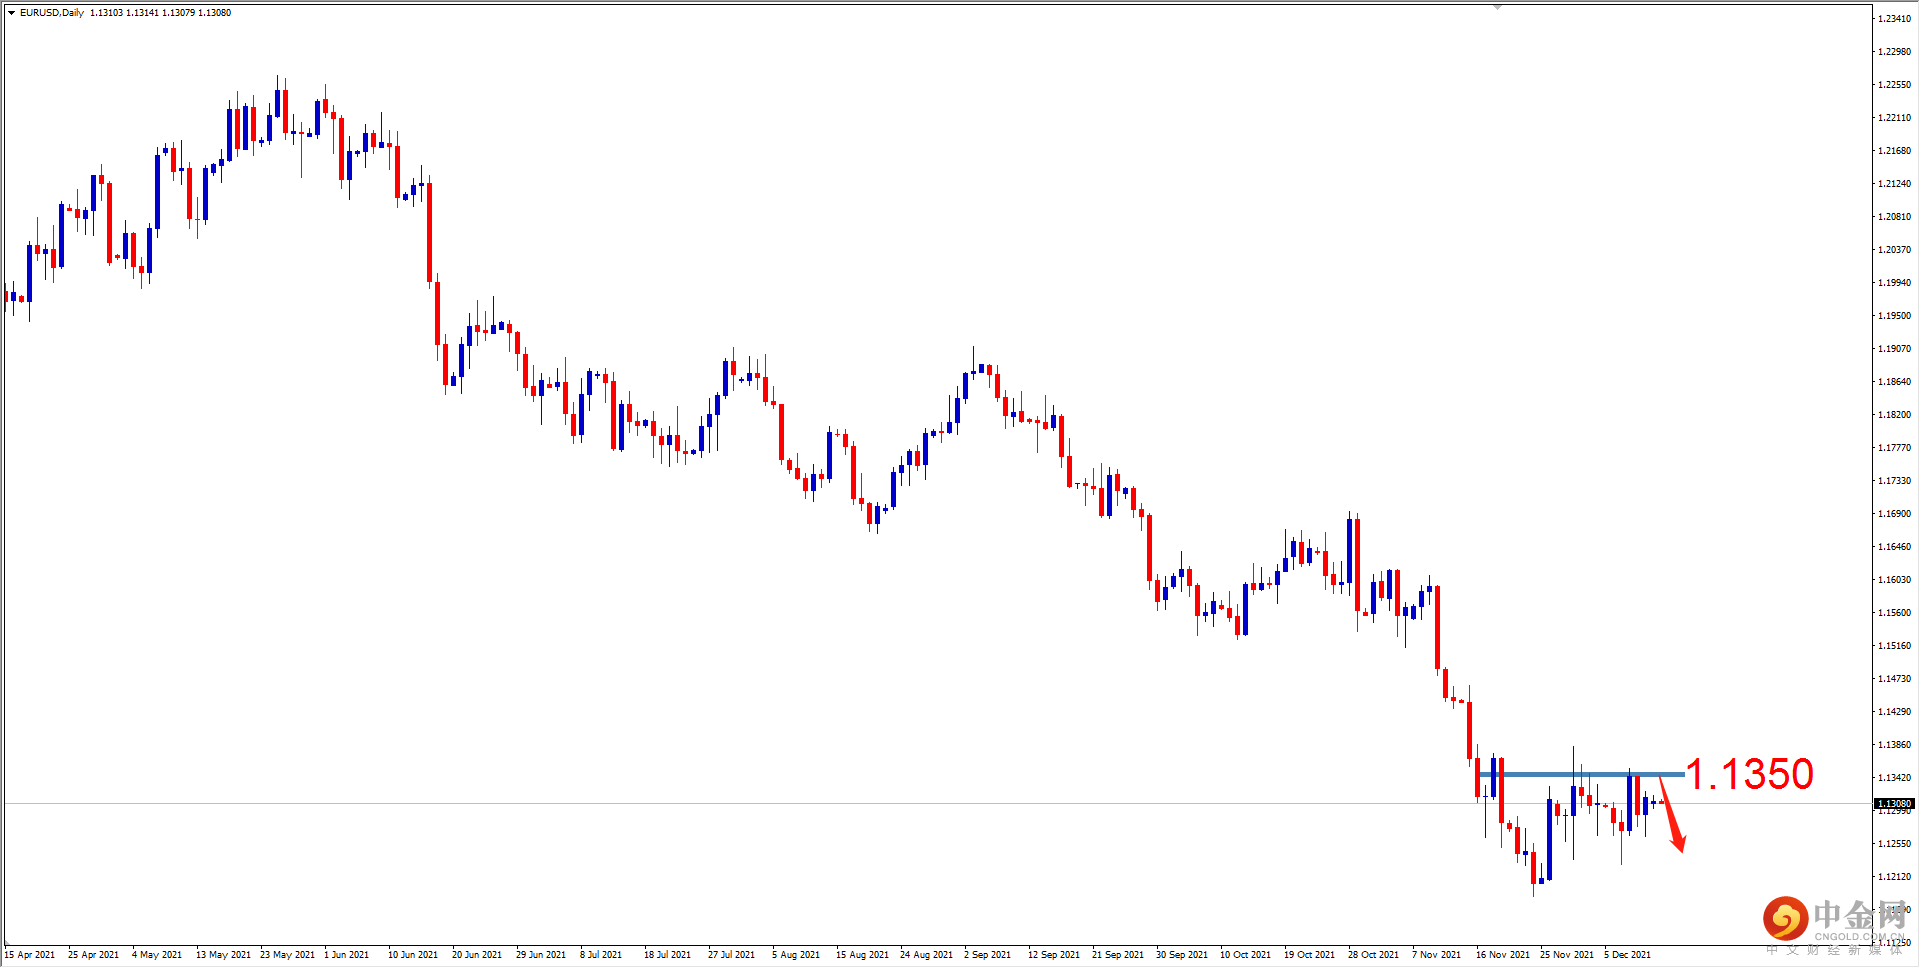Click the 29 Jun 2021 date label
Viewport: 1920px width, 968px height.
pos(541,955)
